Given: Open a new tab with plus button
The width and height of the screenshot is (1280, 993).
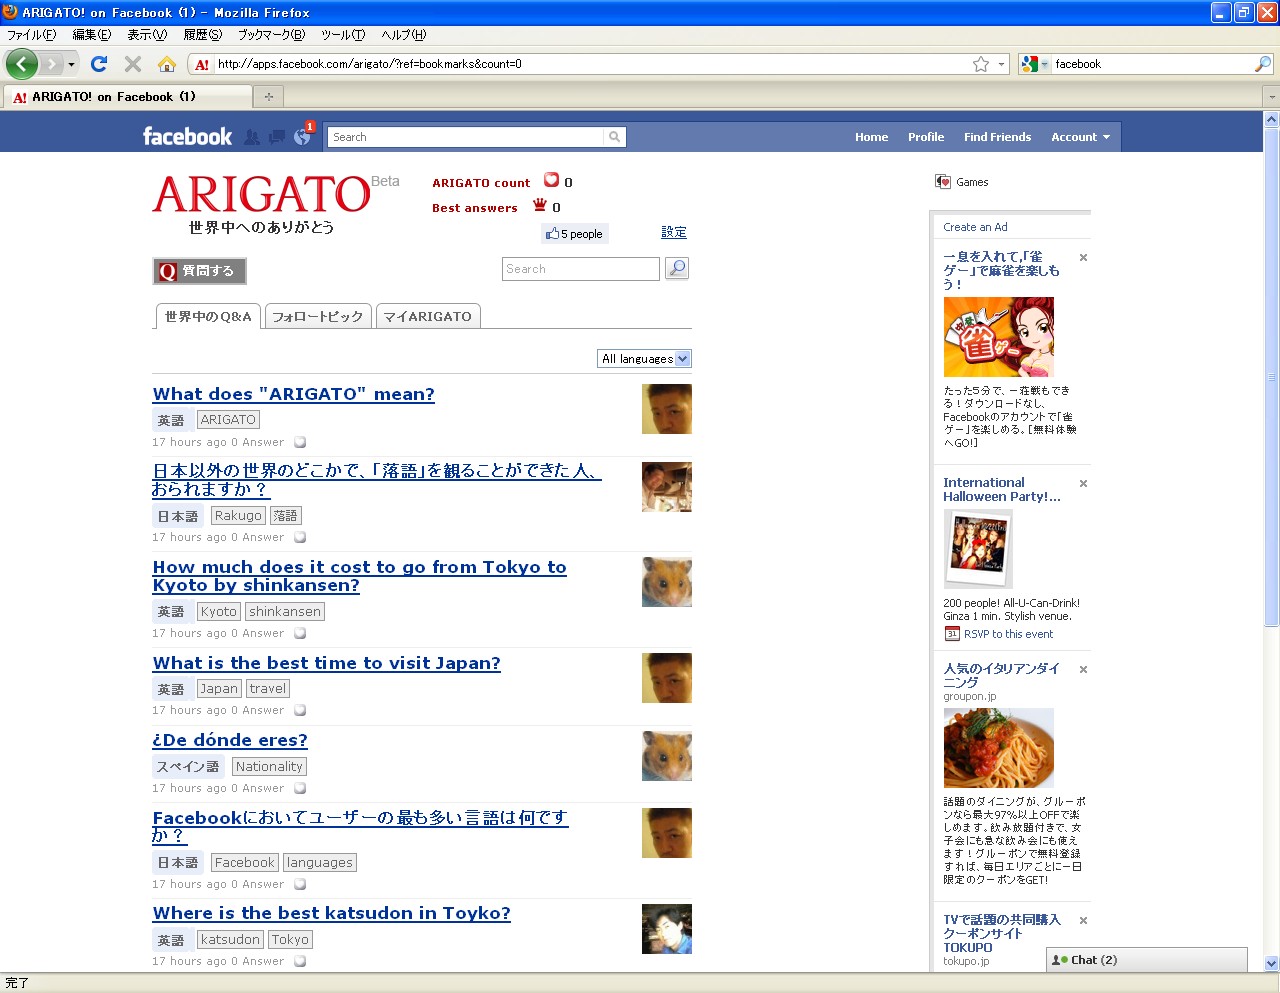Looking at the screenshot, I should [x=268, y=97].
